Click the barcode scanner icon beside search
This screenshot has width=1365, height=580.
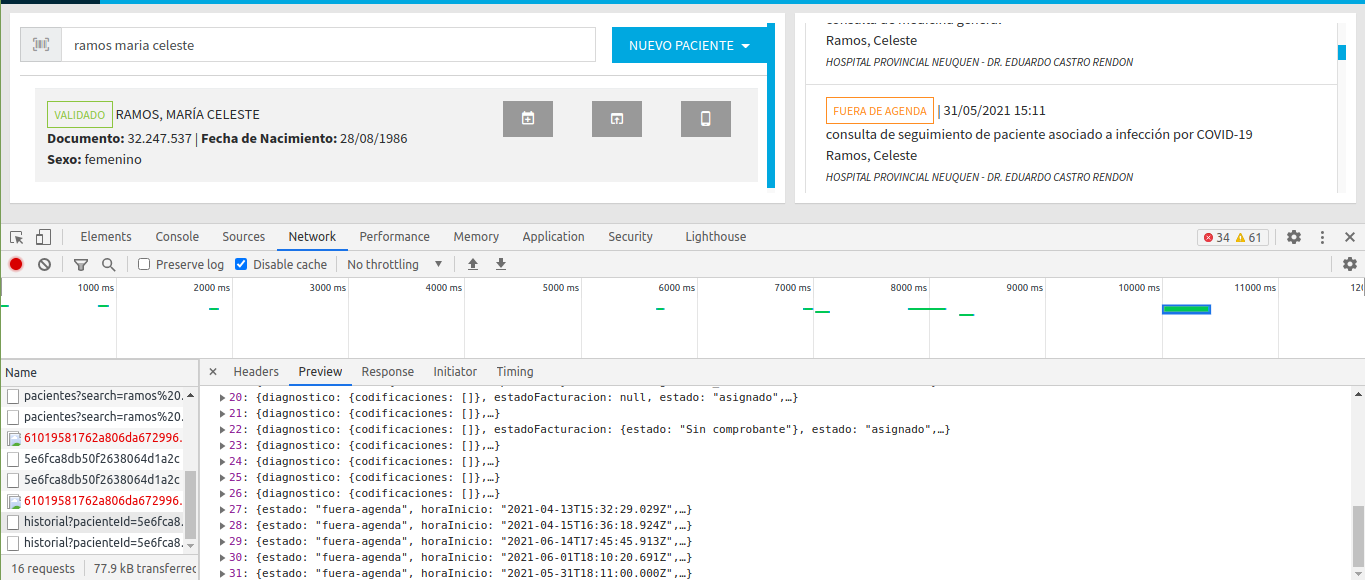[41, 45]
